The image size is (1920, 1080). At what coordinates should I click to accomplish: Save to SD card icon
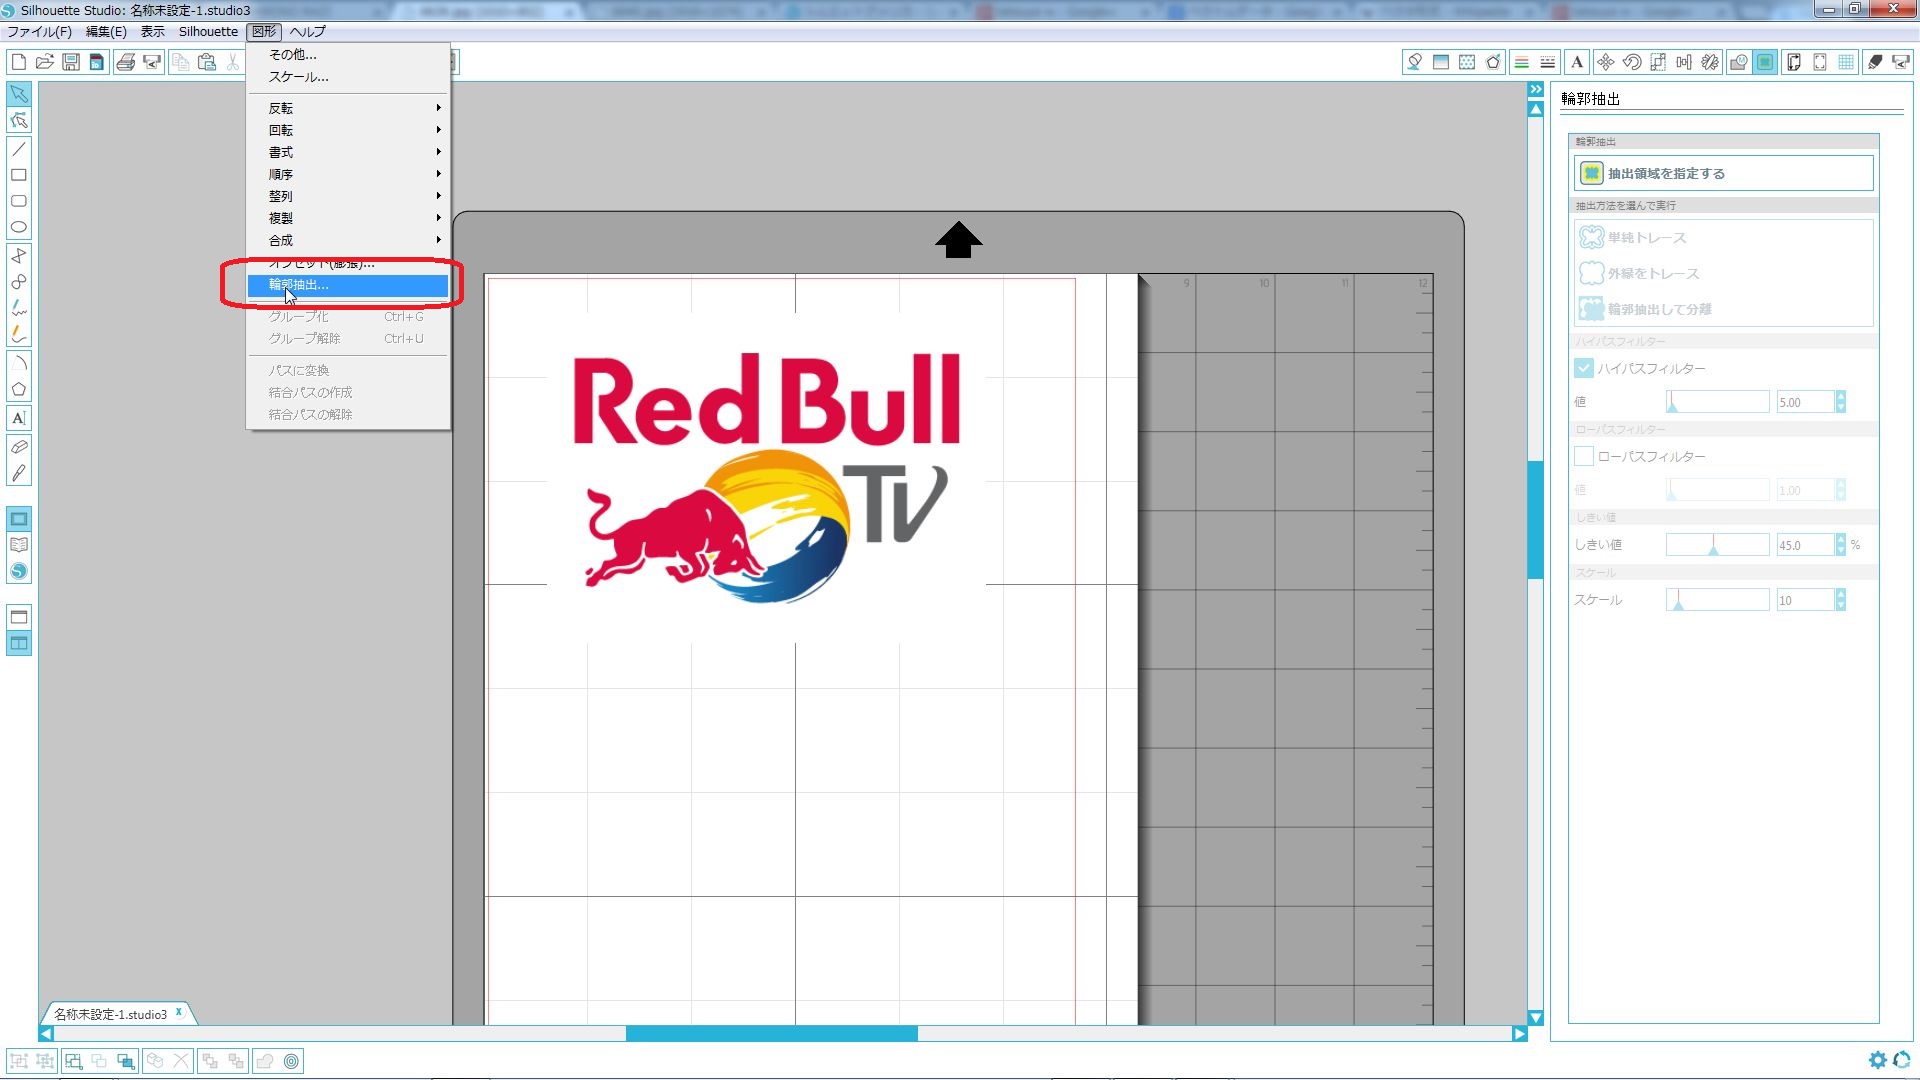[x=96, y=62]
